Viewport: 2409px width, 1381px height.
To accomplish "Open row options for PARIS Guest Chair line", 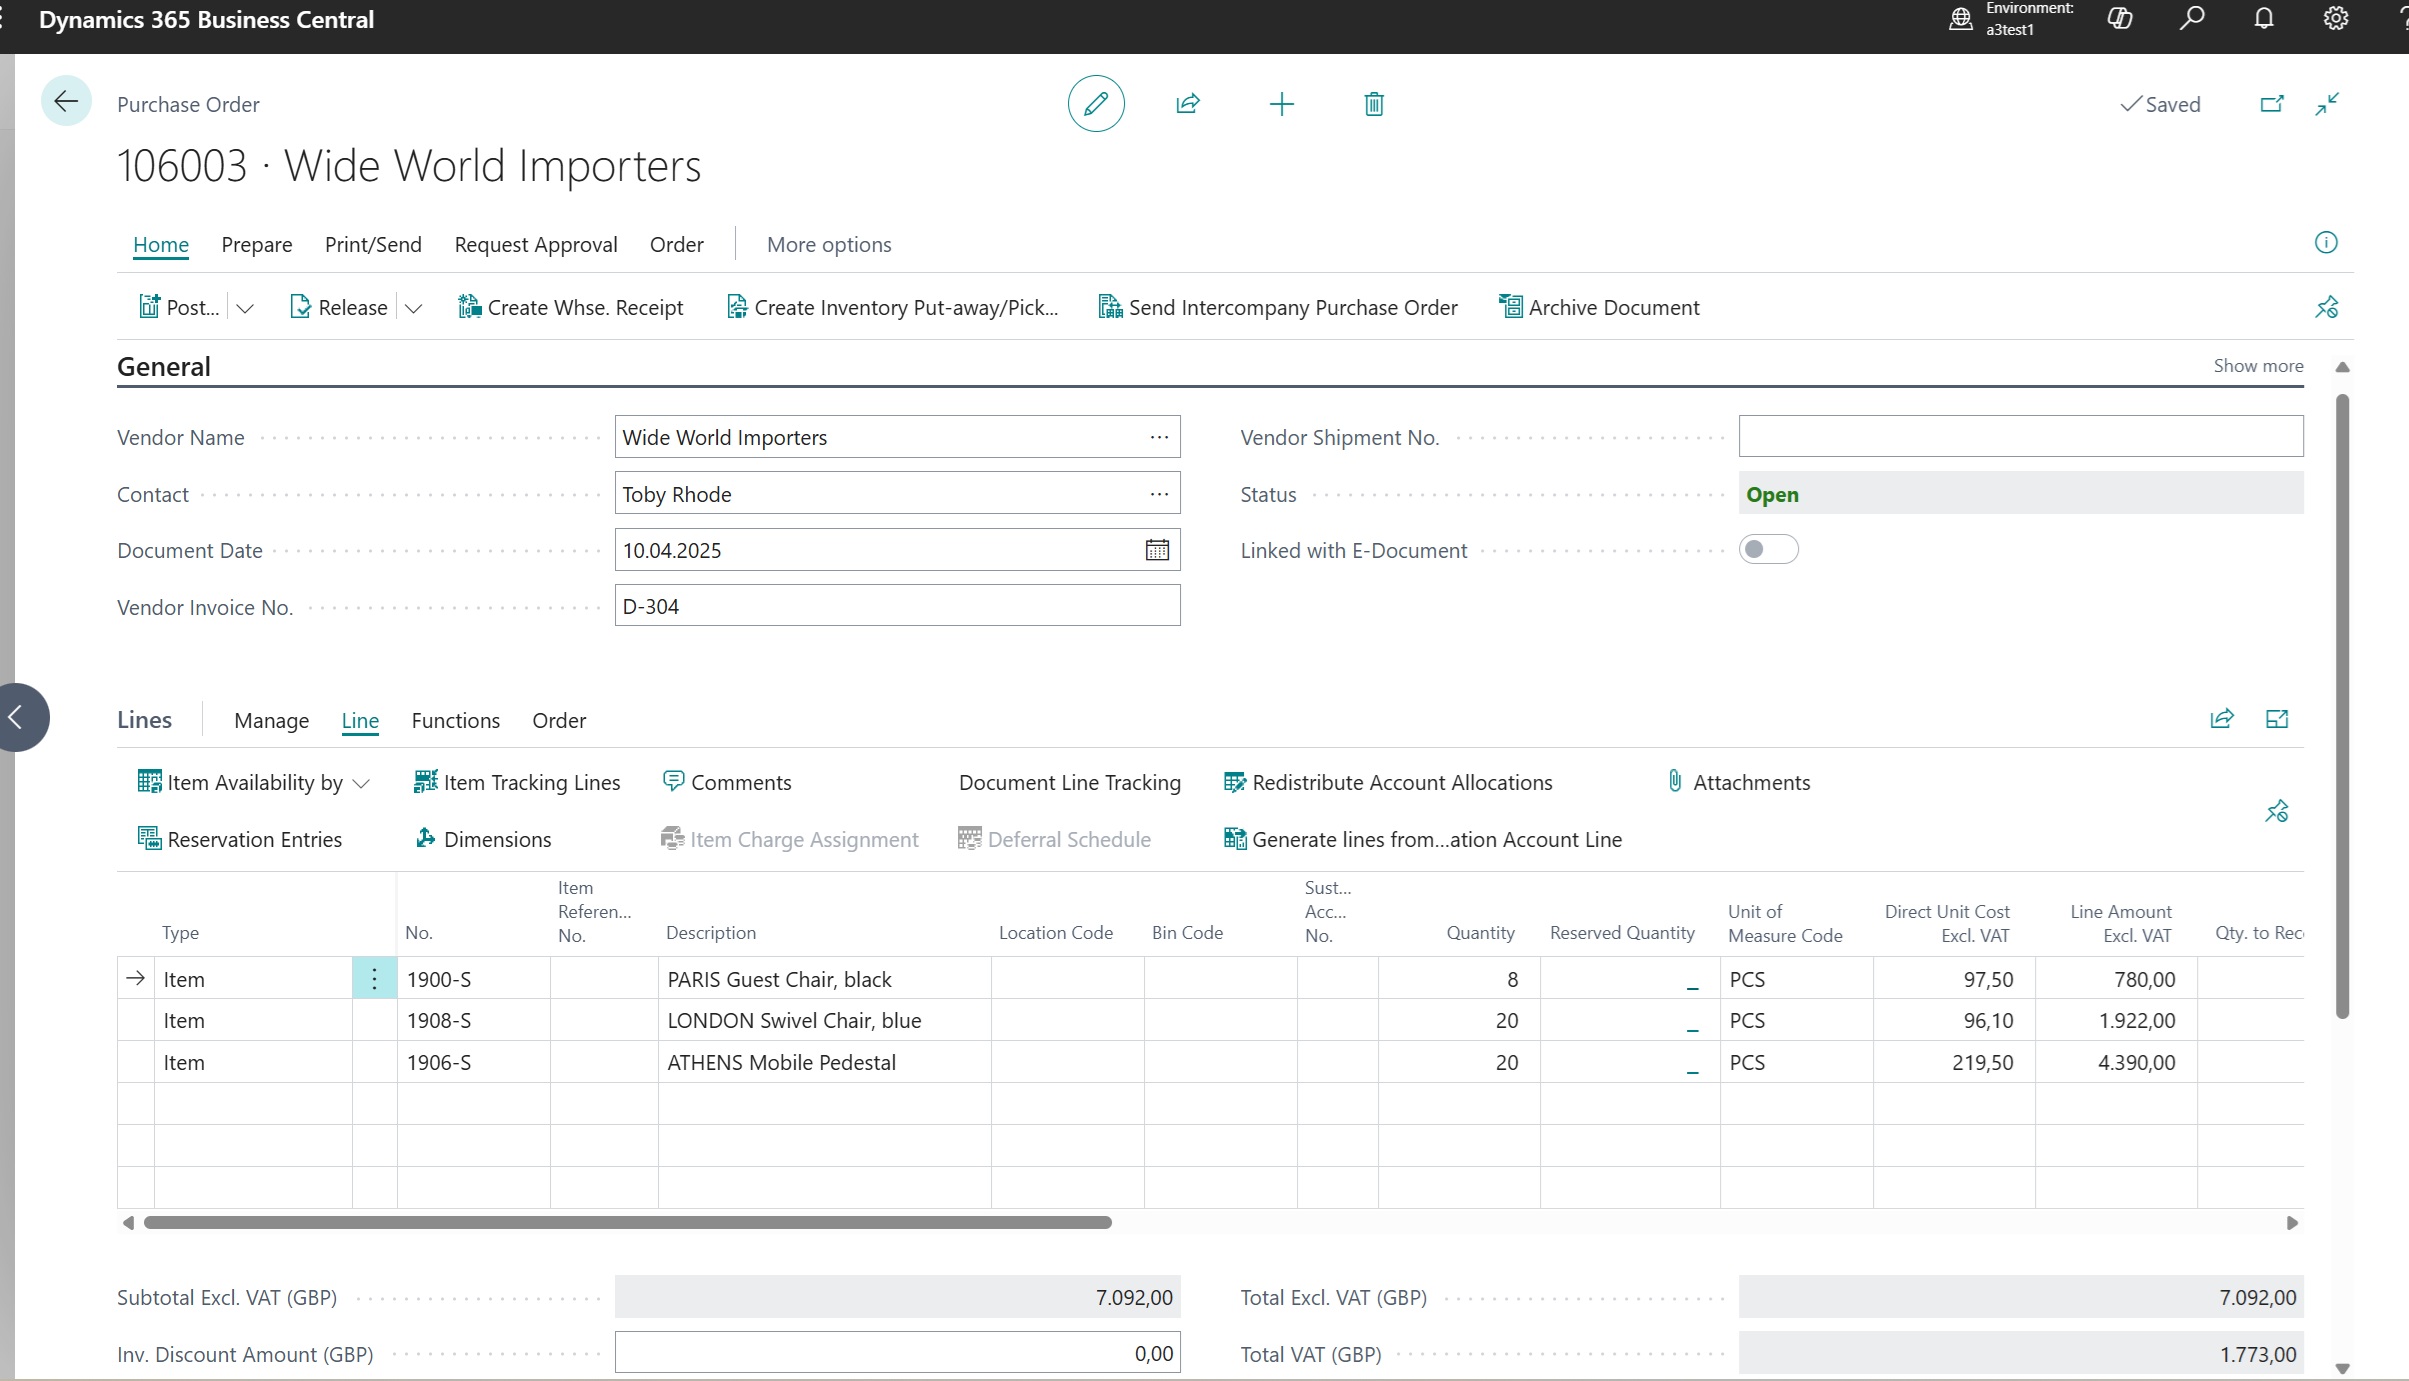I will (375, 979).
